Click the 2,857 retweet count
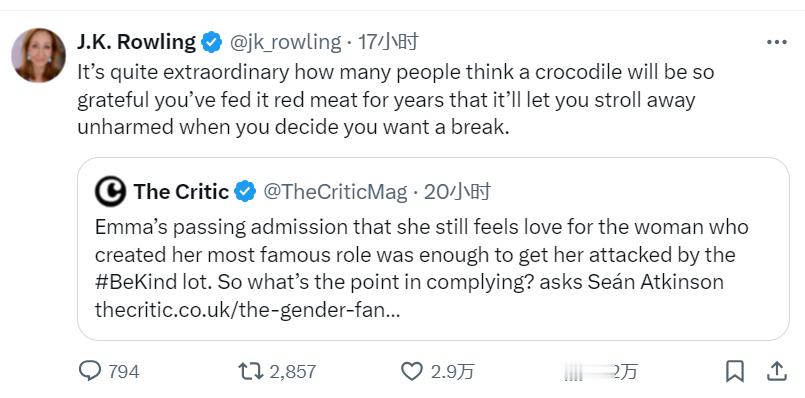The width and height of the screenshot is (805, 398). click(293, 371)
